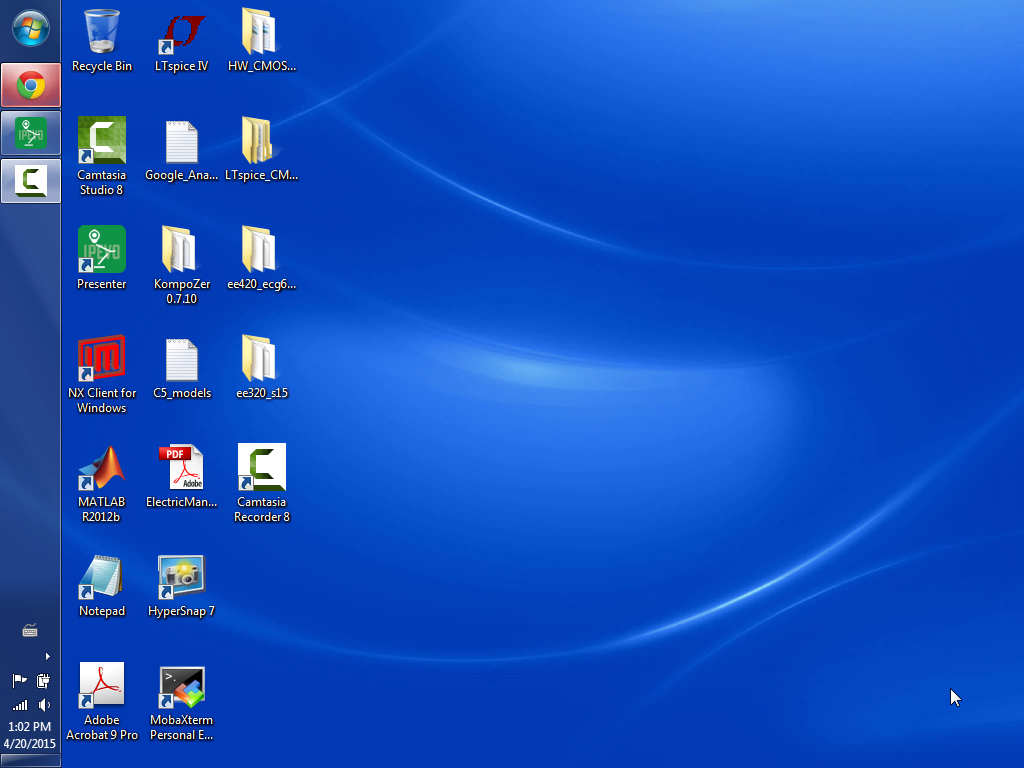Click the volume speaker tray icon
Image resolution: width=1024 pixels, height=768 pixels.
(x=44, y=705)
